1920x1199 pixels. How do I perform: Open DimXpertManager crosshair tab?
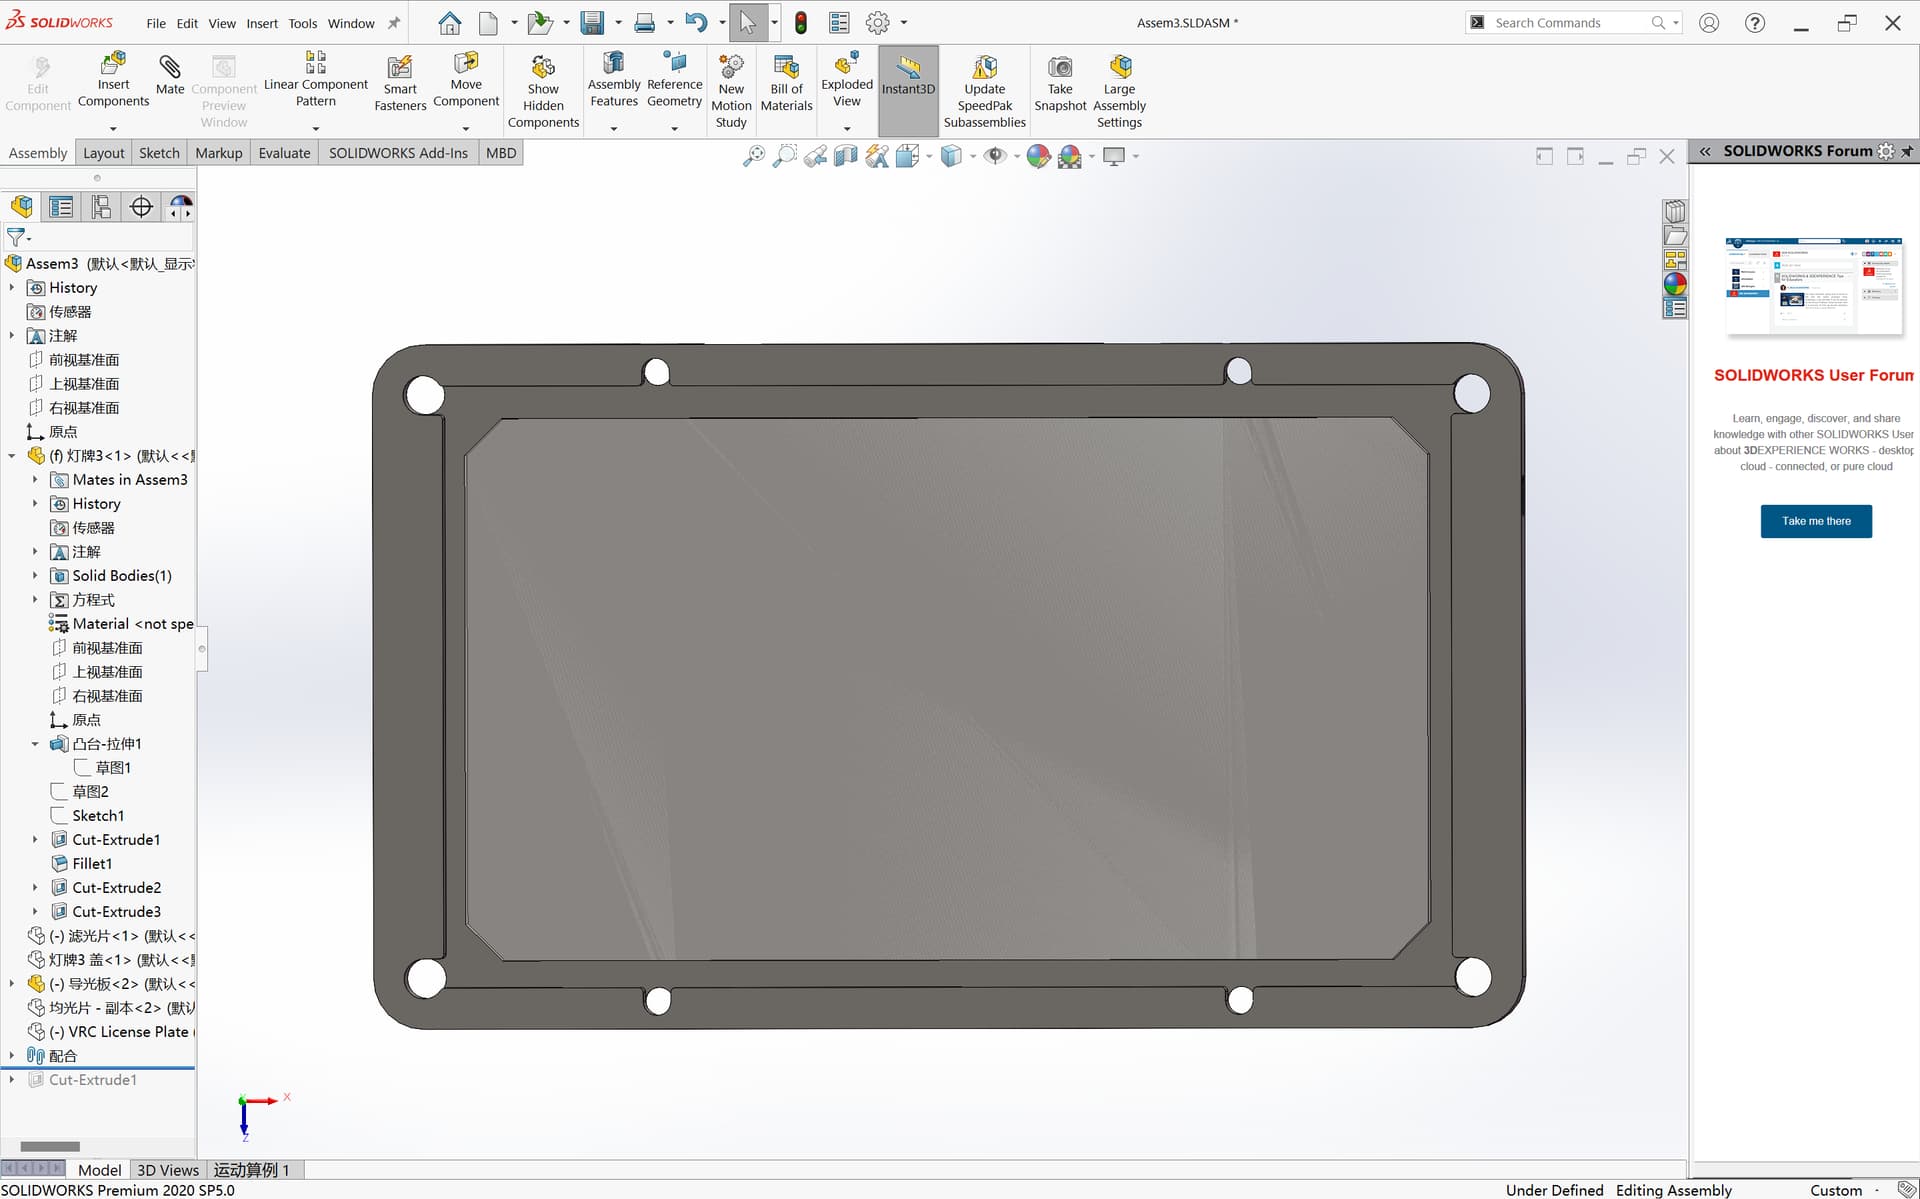tap(141, 207)
